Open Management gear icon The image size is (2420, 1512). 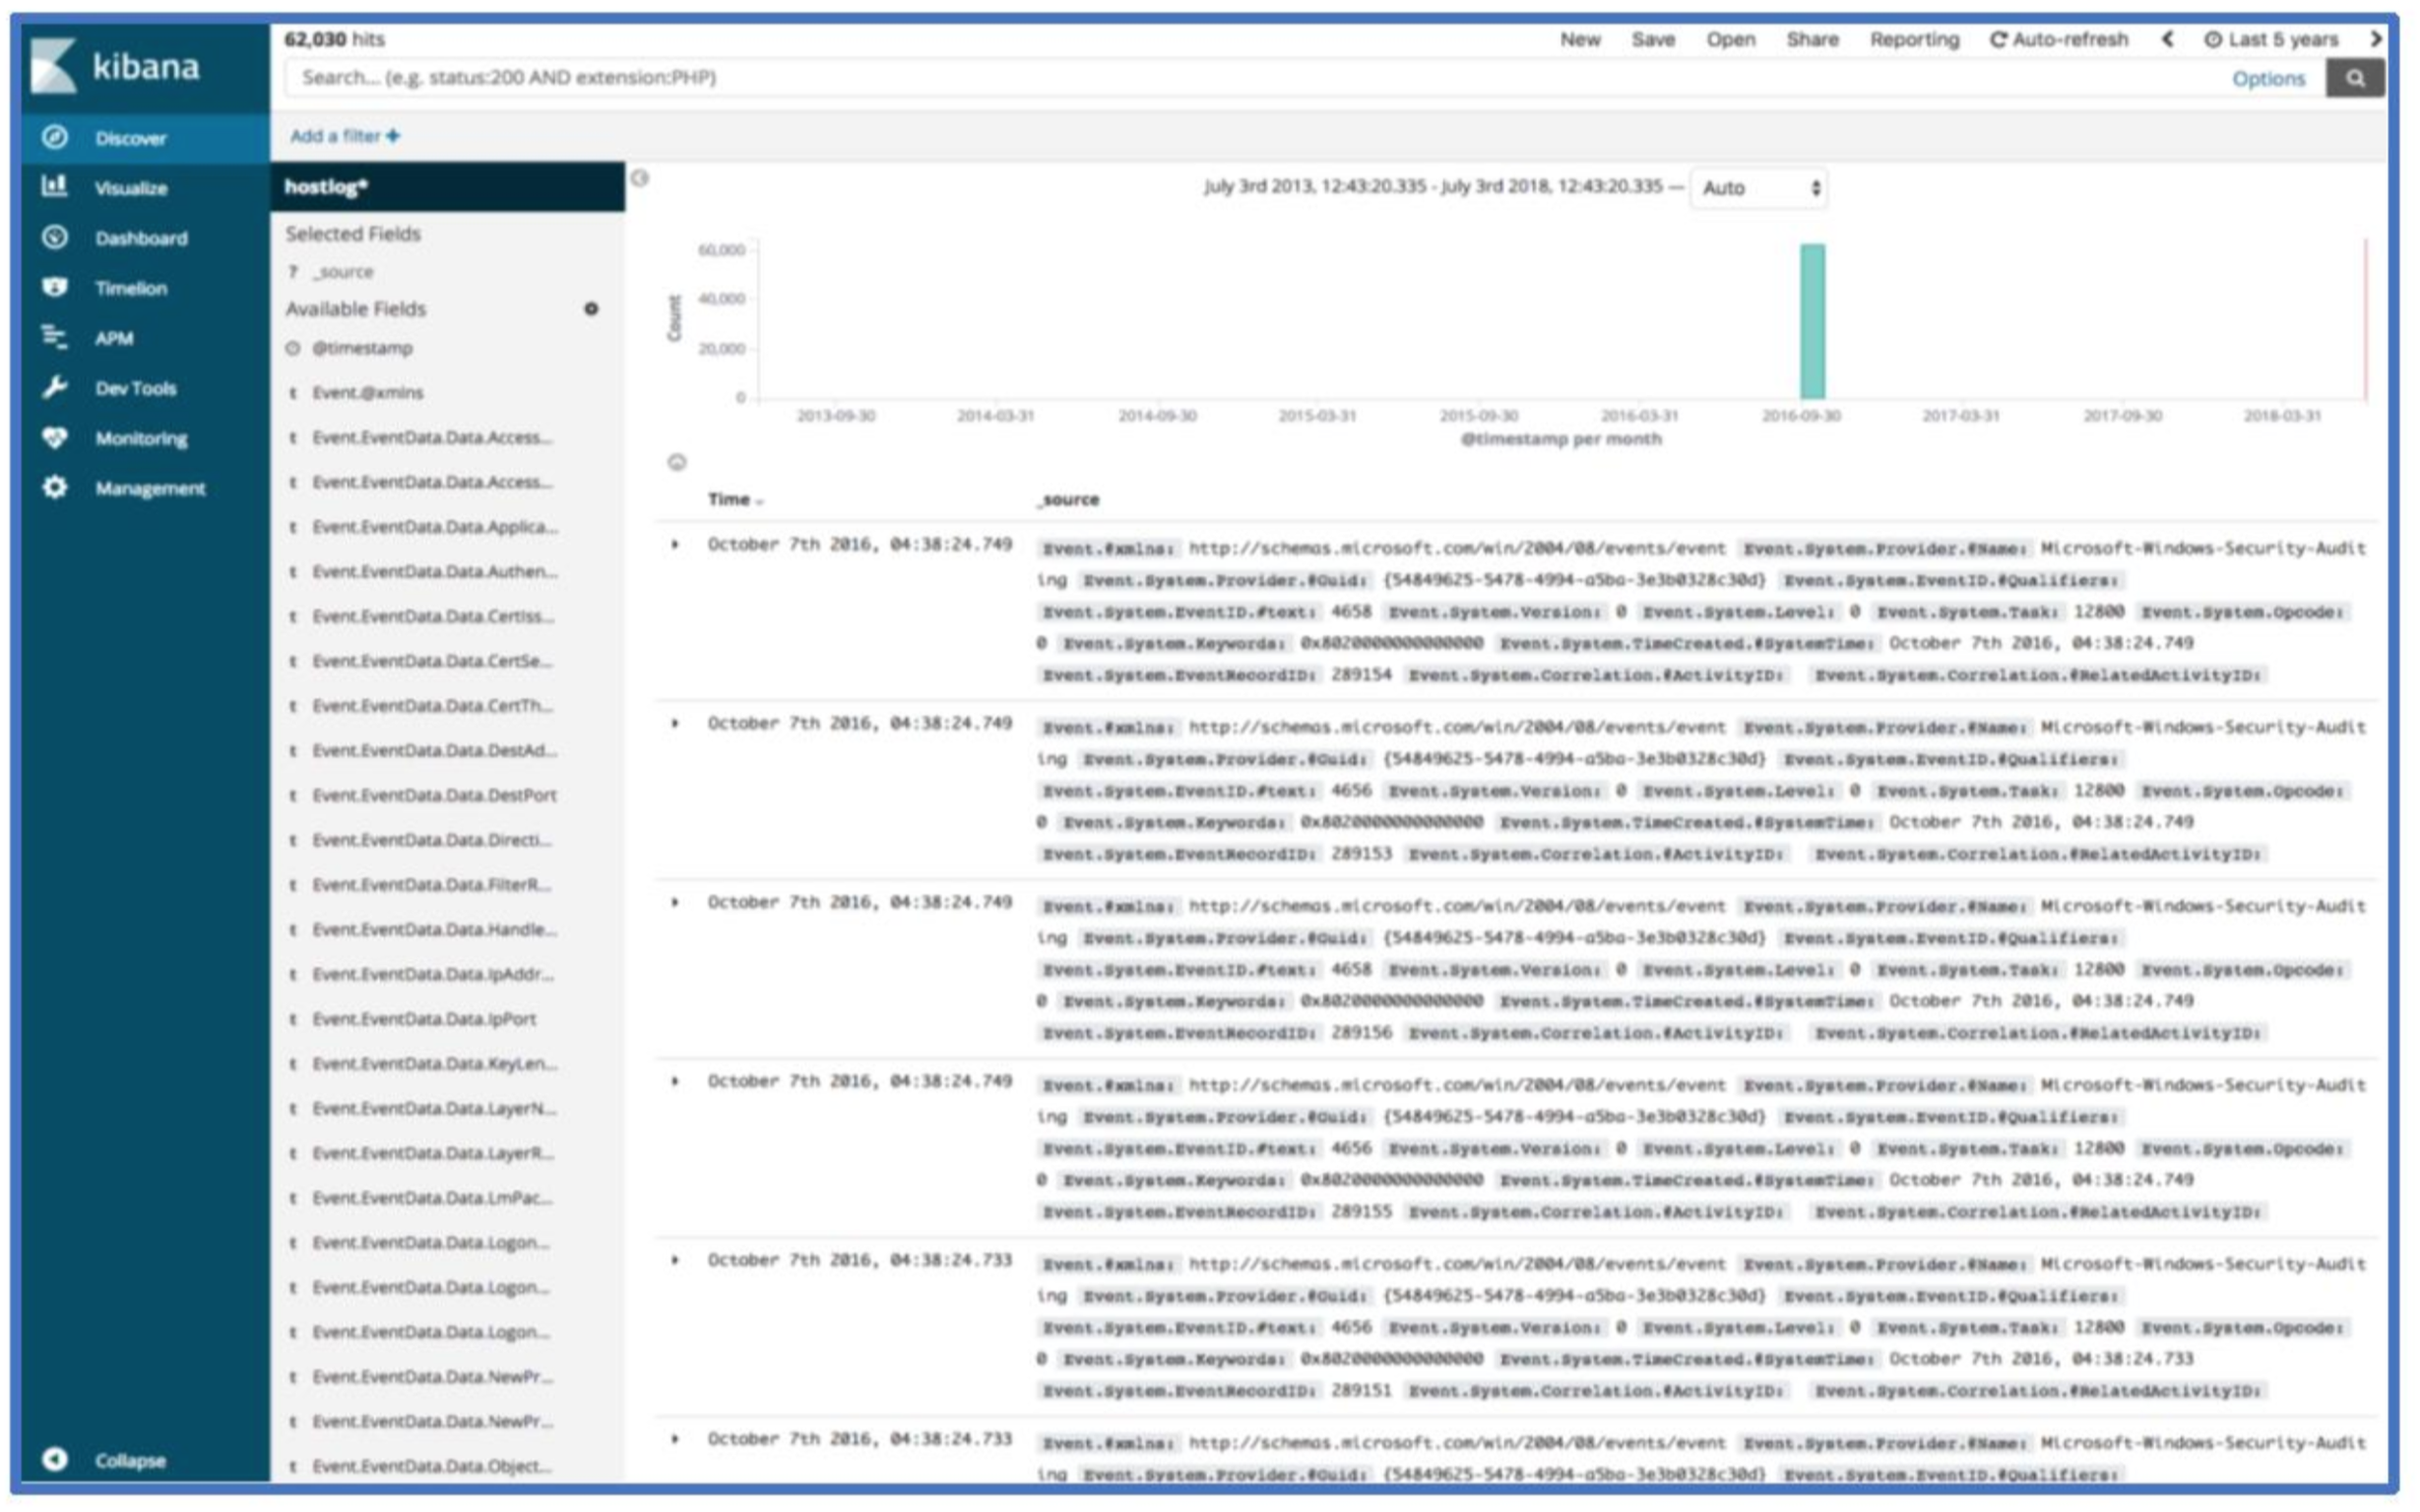[55, 487]
